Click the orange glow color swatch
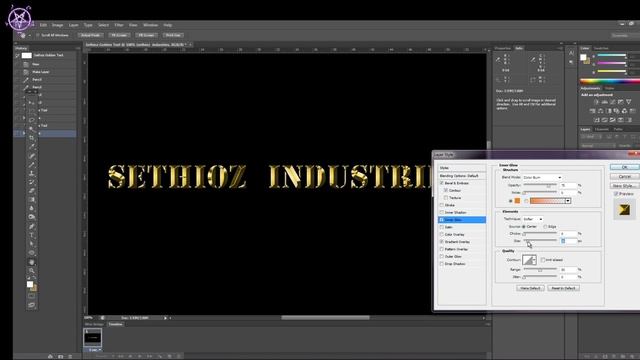 (x=517, y=201)
